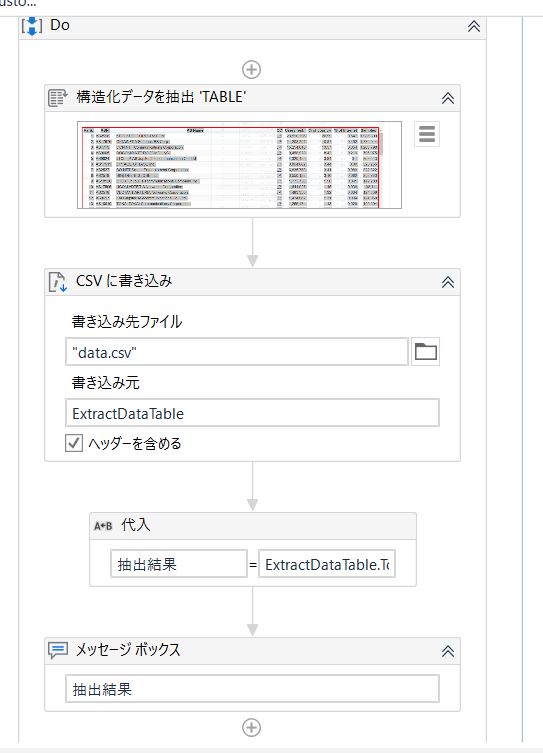Screen dimensions: 543x753
Task: Add activity at bottom plus icon
Action: 252,728
